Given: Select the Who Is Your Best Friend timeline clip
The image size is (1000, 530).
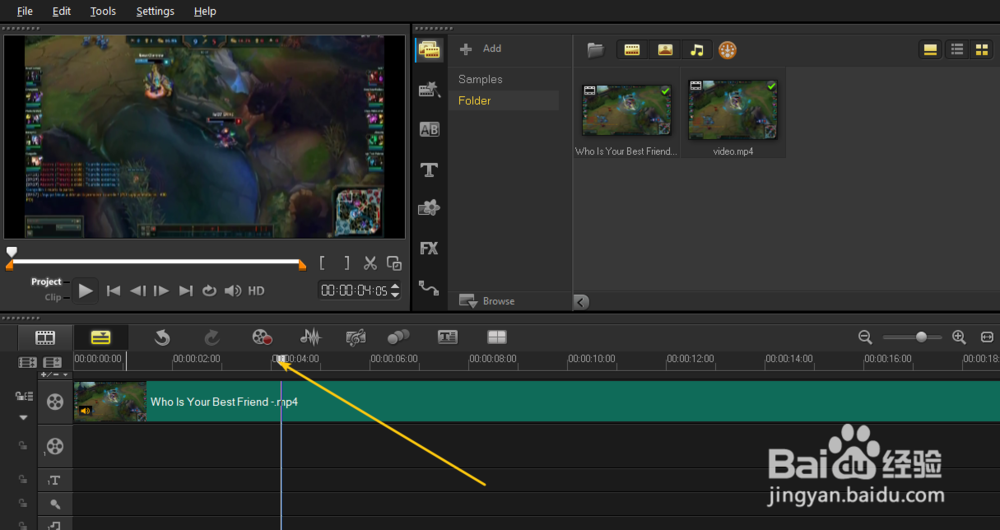Looking at the screenshot, I should coord(536,402).
